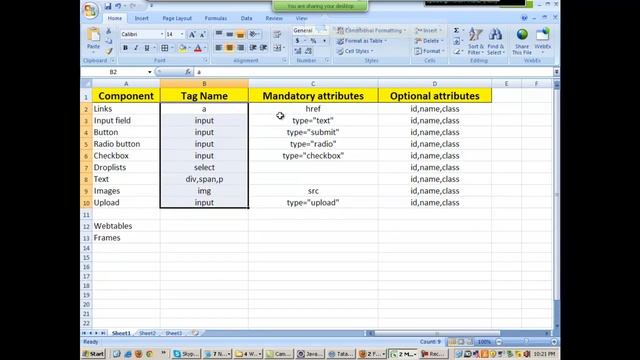Expand the Name Box B2 dropdown

[150, 72]
